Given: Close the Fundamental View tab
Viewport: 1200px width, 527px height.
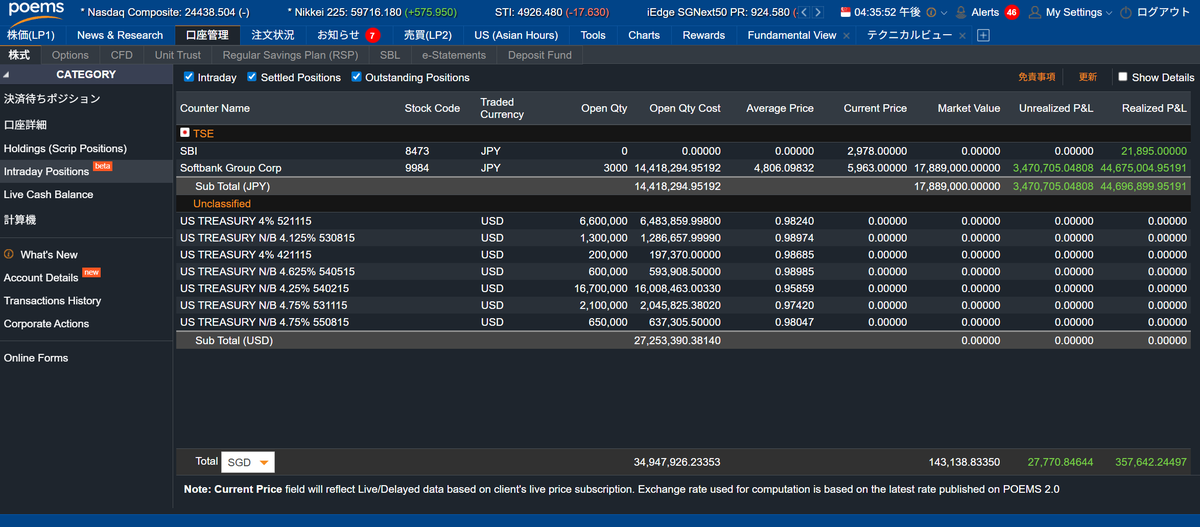Looking at the screenshot, I should click(847, 35).
